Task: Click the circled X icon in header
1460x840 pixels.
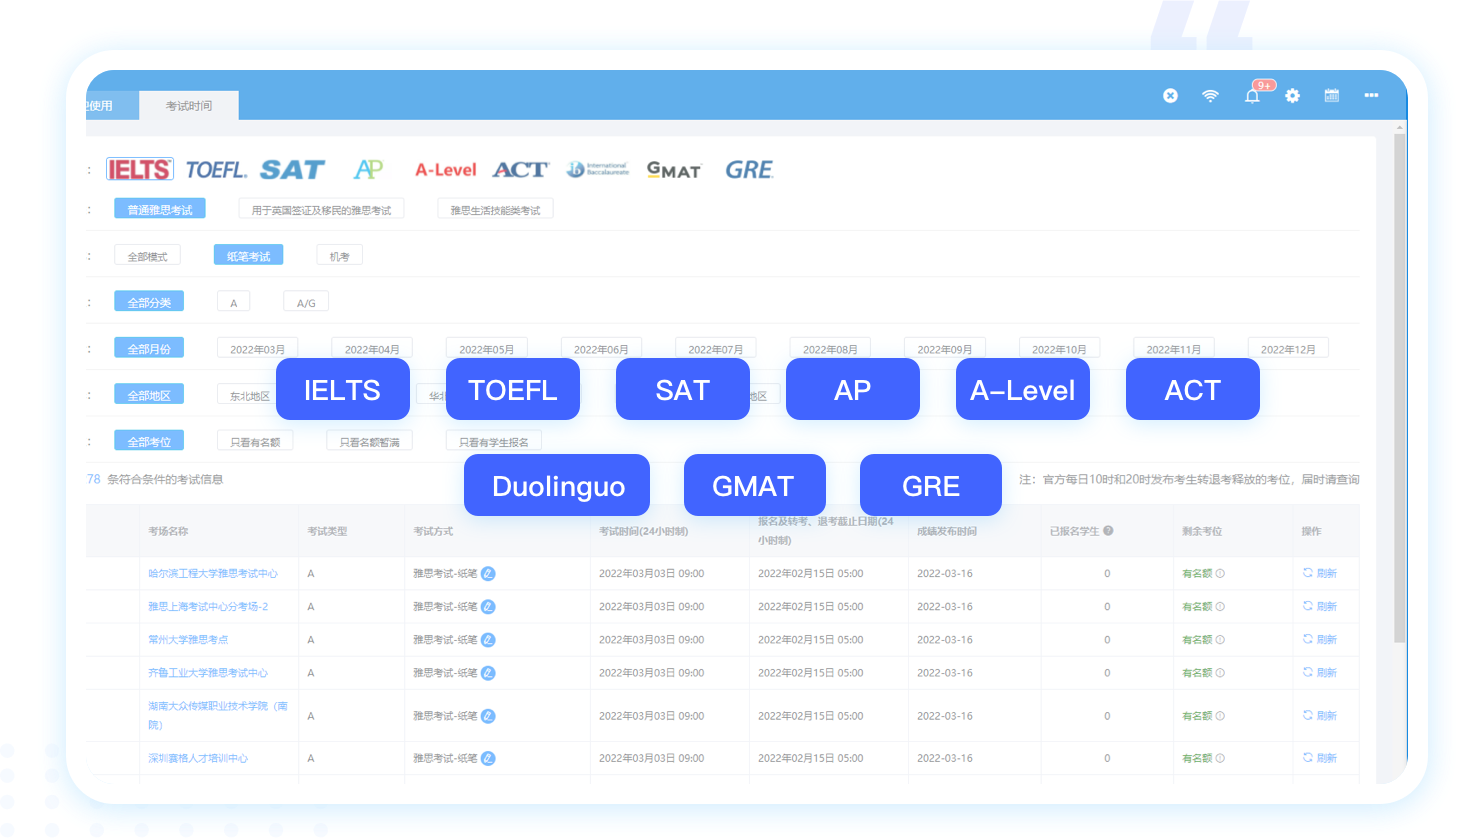Action: tap(1170, 95)
